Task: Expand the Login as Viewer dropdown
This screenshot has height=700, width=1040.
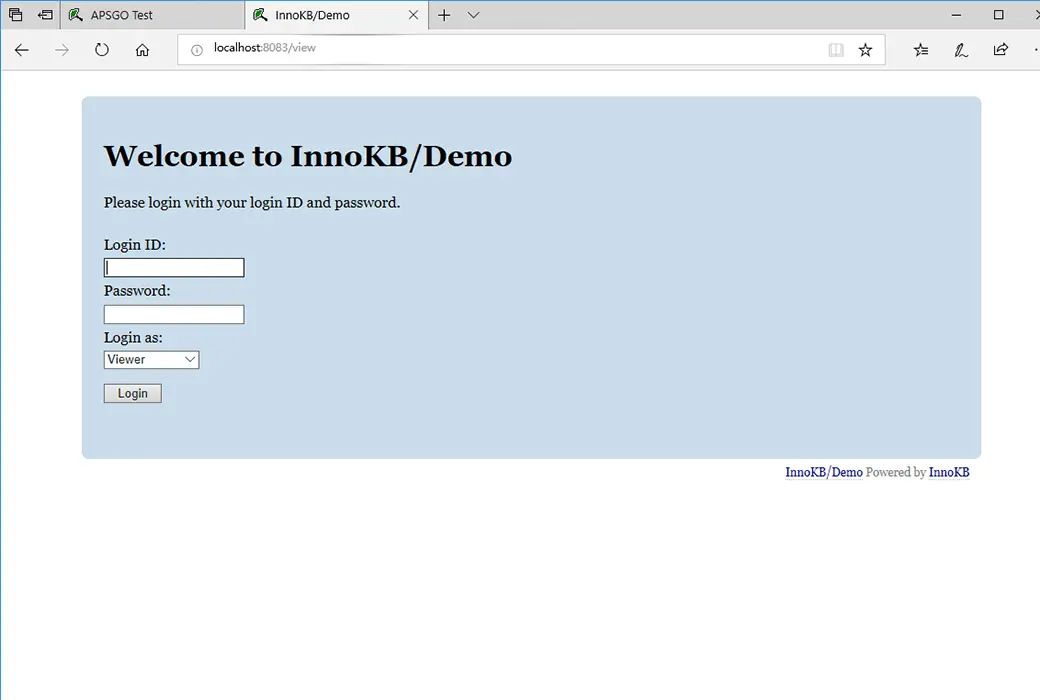Action: [151, 360]
